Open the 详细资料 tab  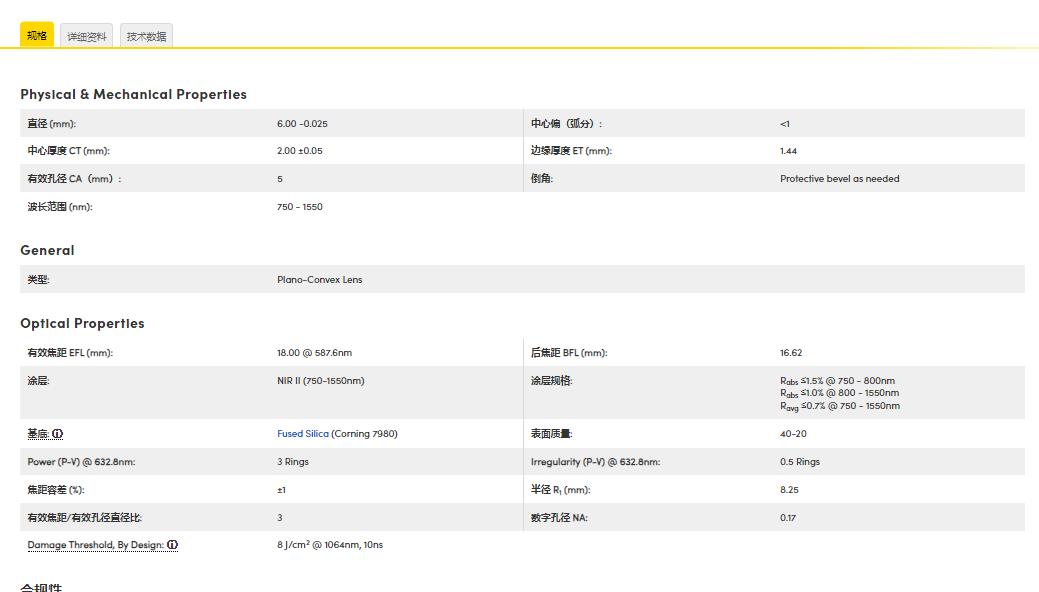87,37
